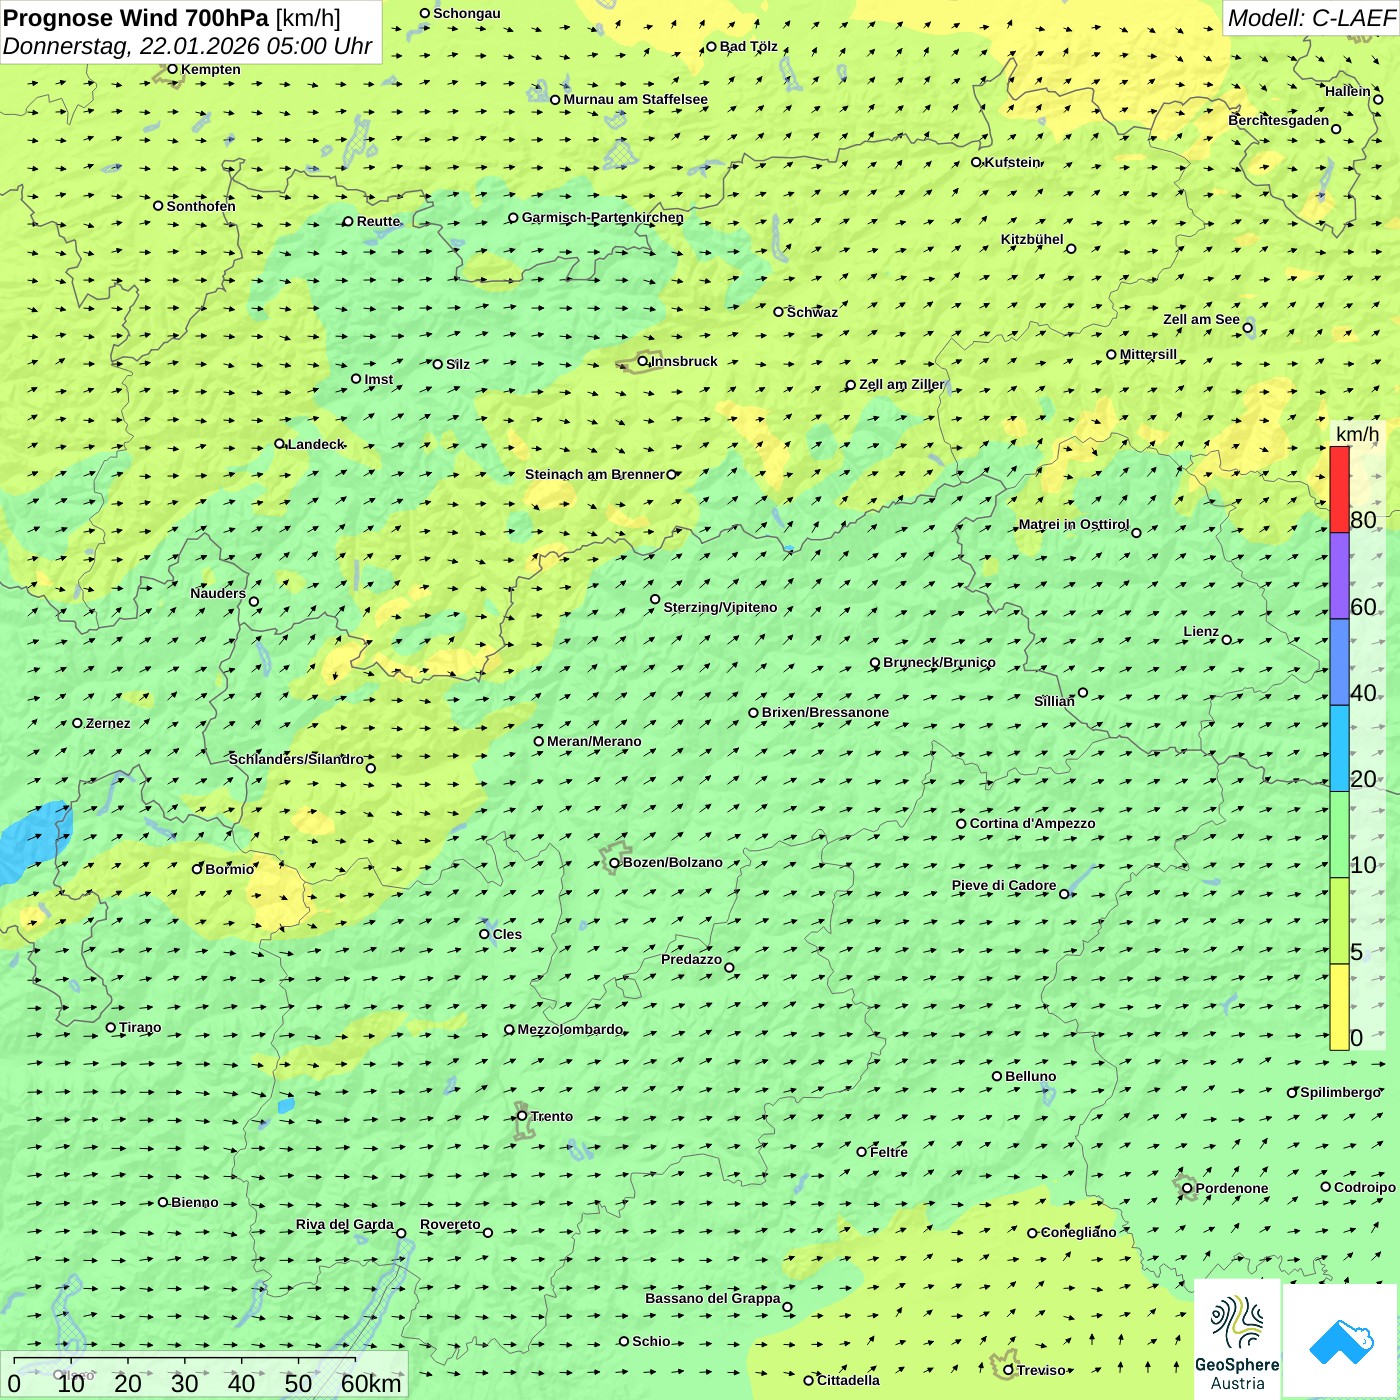Click the Rovereto town label

450,1224
